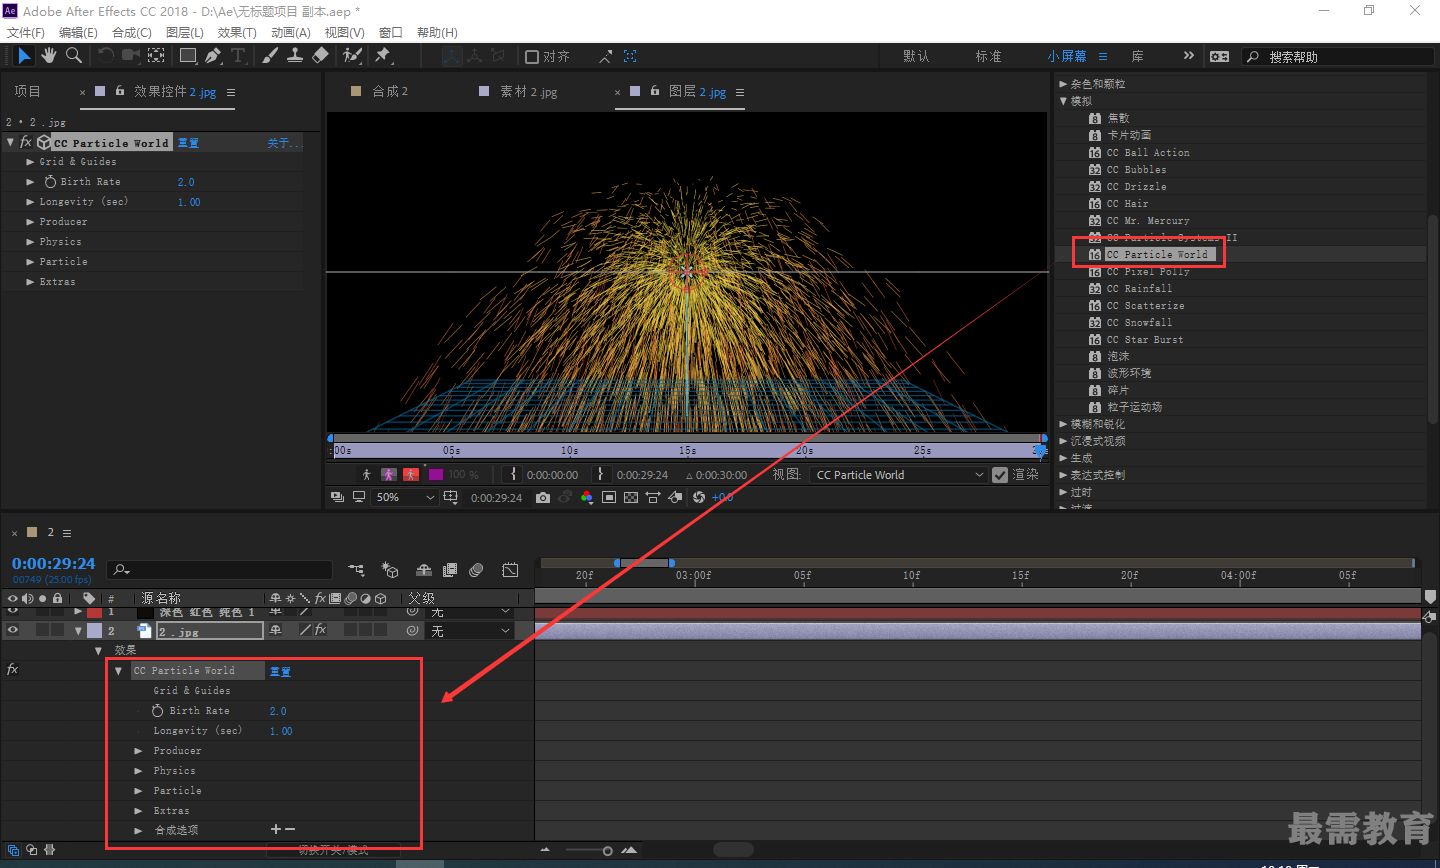Select the Eraser tool

tap(320, 56)
